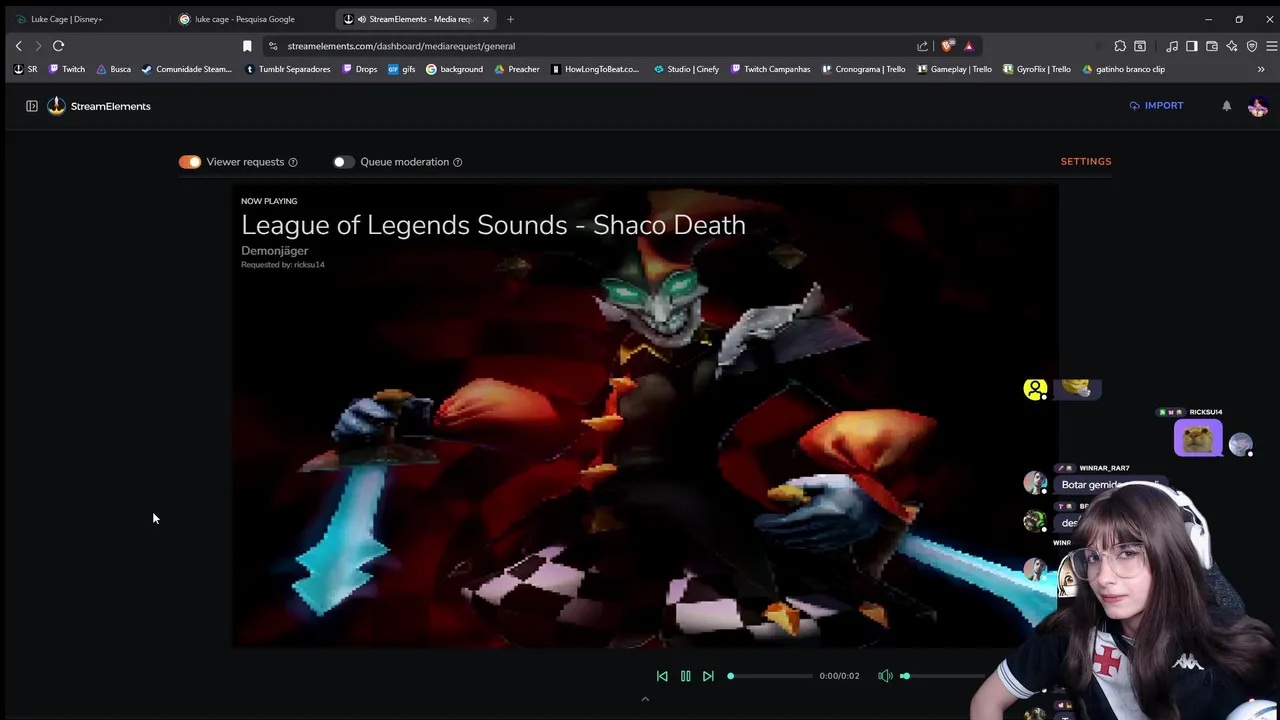Open the media control music note icon
Screen dimensions: 1280x720
(1172, 46)
